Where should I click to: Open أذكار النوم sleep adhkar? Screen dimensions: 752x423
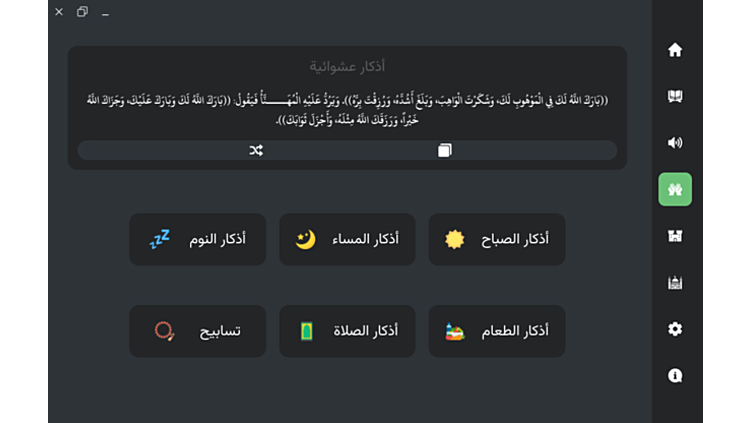point(198,239)
